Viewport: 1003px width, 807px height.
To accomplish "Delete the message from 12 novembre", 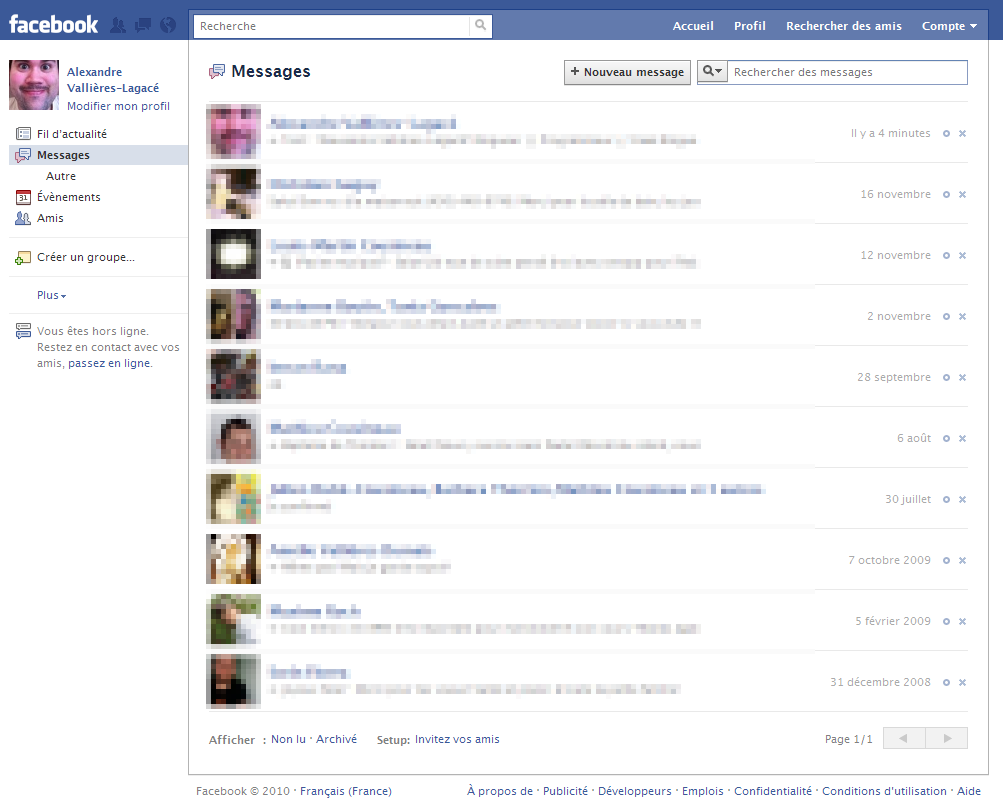I will (x=962, y=255).
